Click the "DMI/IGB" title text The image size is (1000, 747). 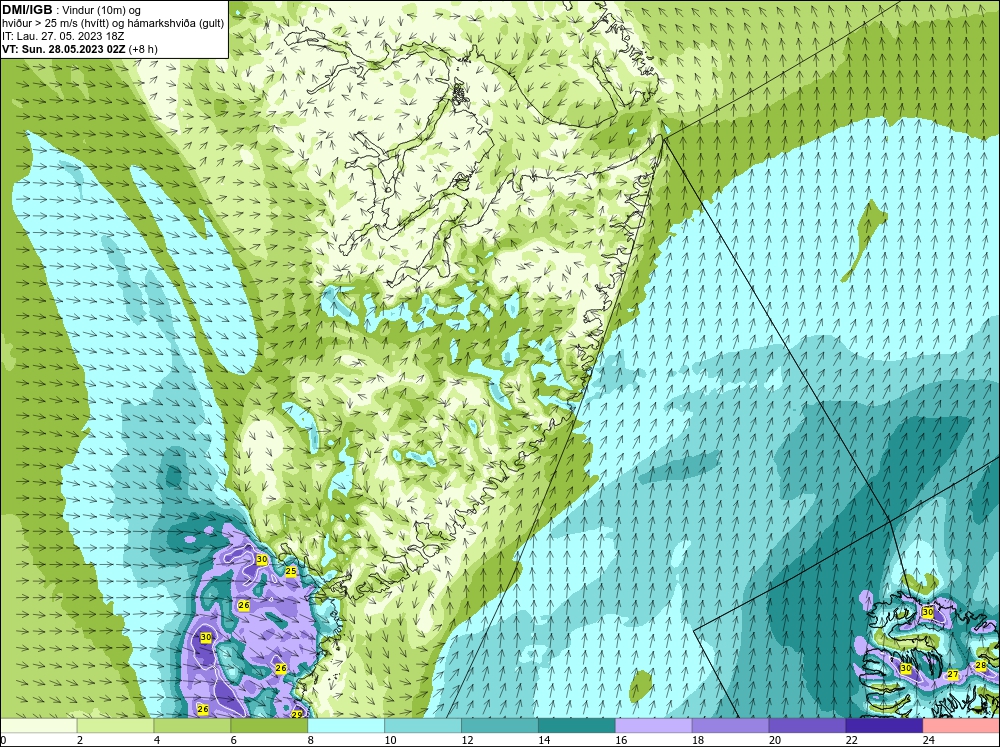[x=27, y=10]
